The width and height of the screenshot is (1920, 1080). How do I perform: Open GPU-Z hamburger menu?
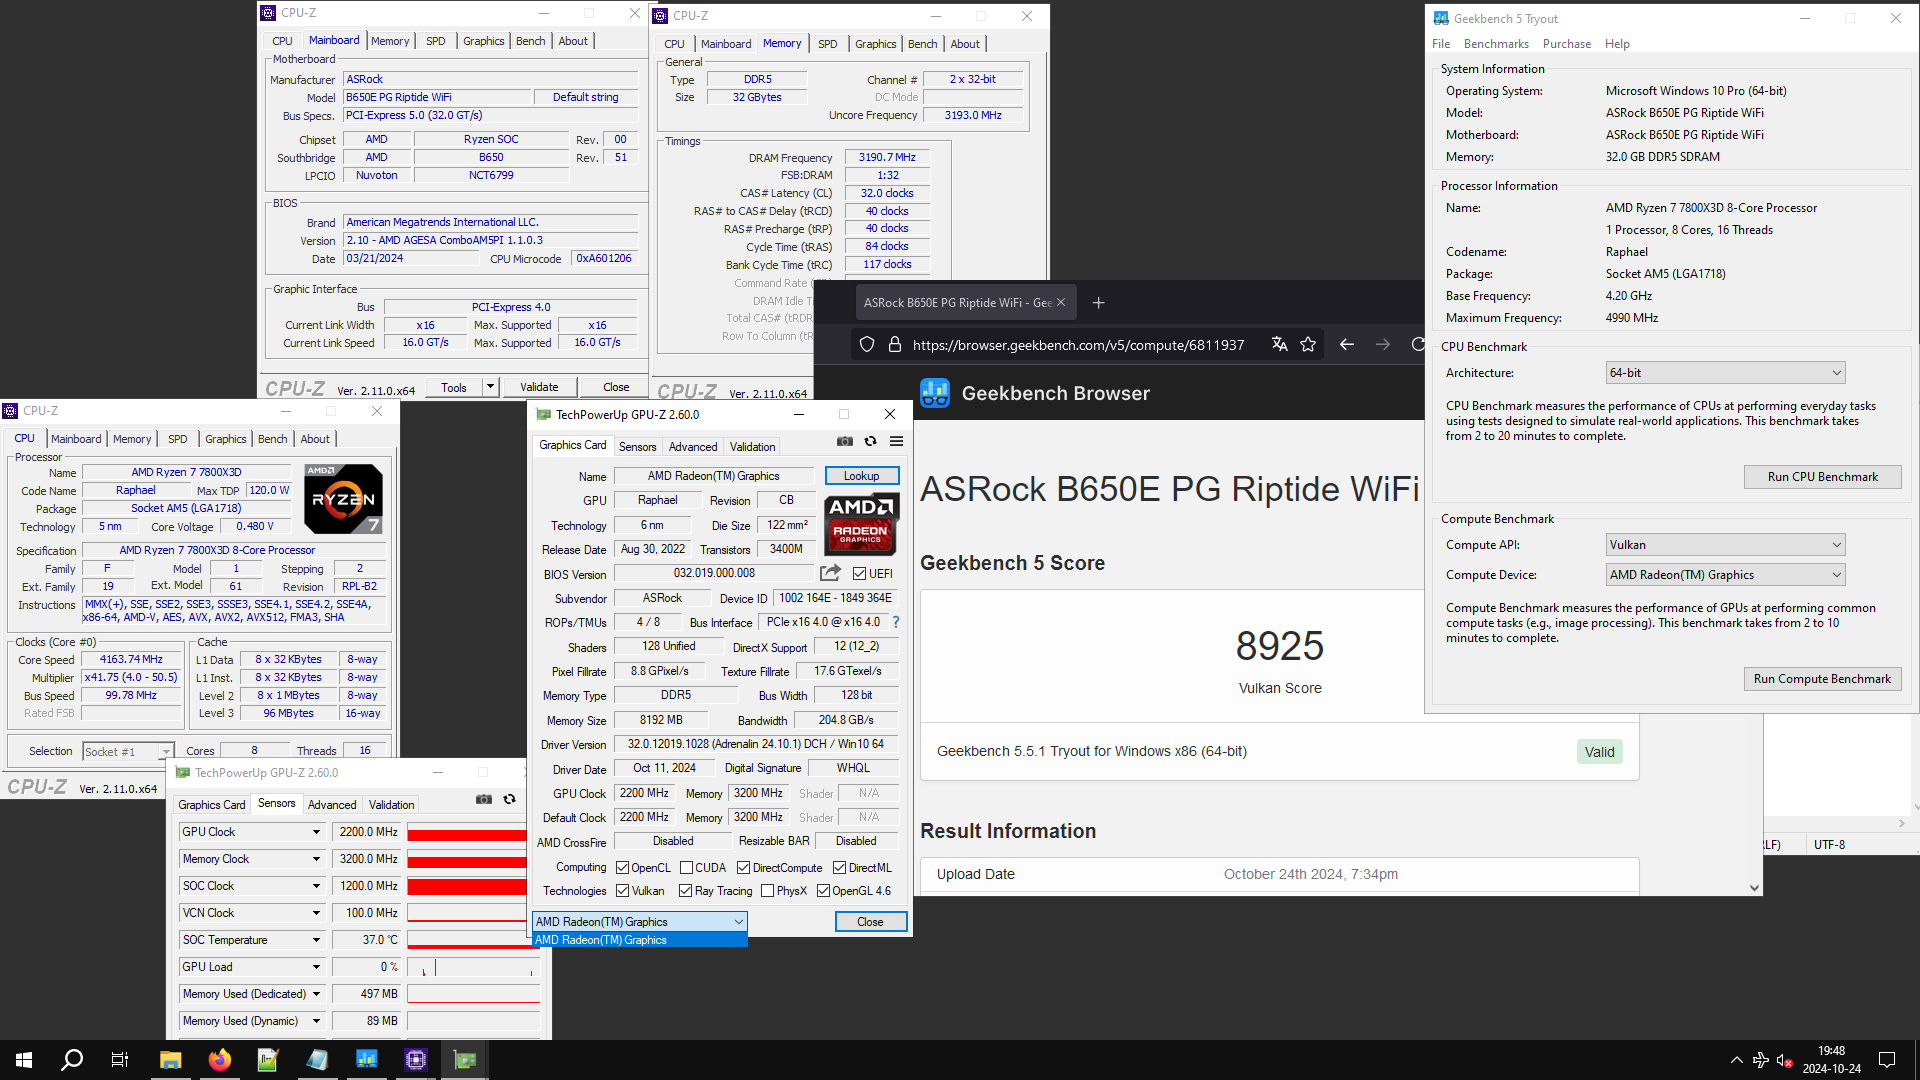coord(896,441)
